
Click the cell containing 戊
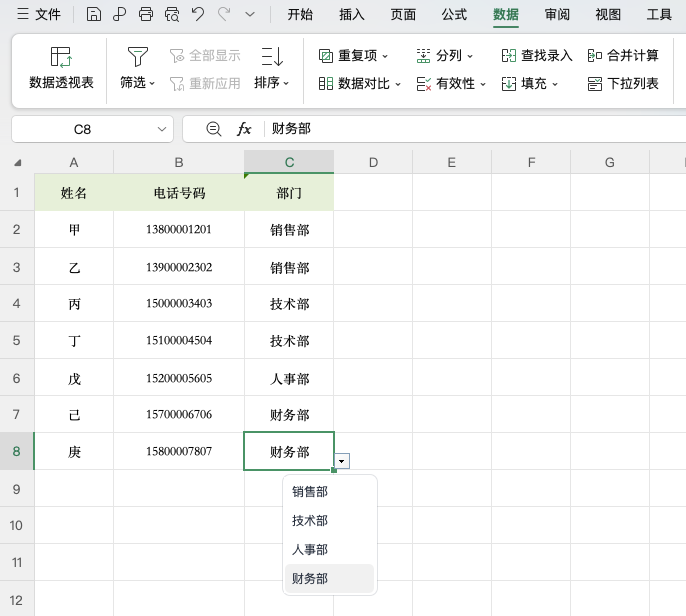click(74, 378)
